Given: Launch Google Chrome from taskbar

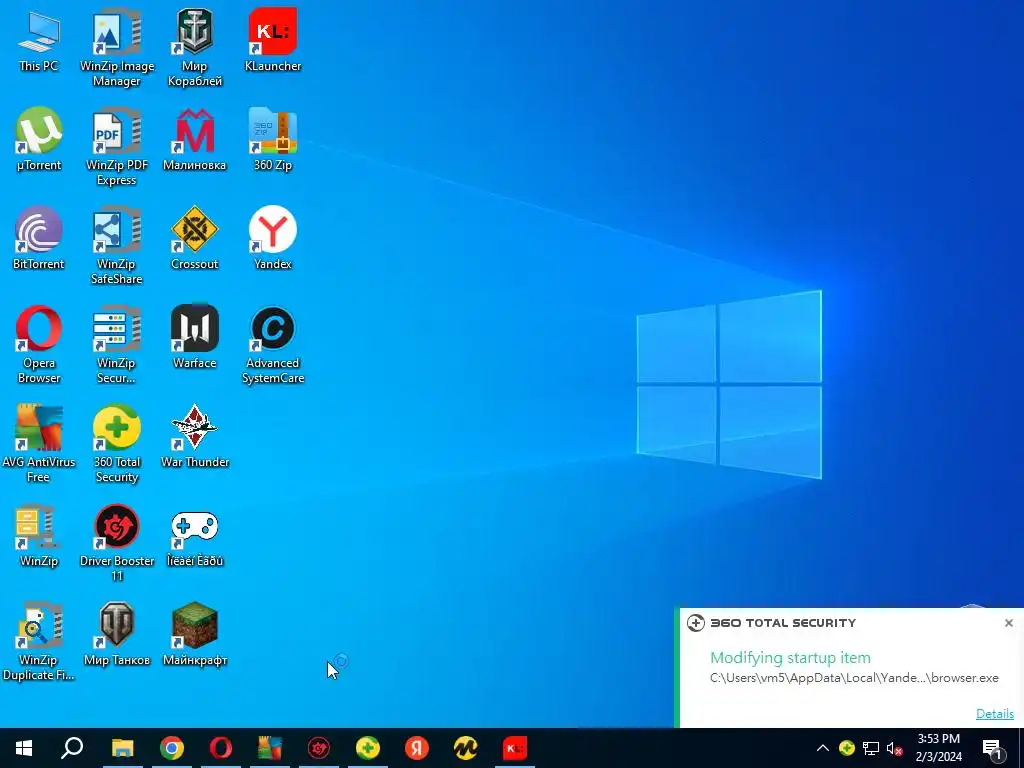Looking at the screenshot, I should [x=172, y=748].
